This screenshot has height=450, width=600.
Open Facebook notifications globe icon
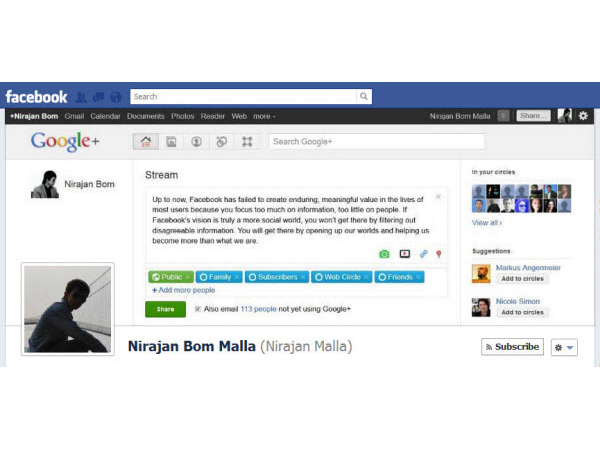116,97
